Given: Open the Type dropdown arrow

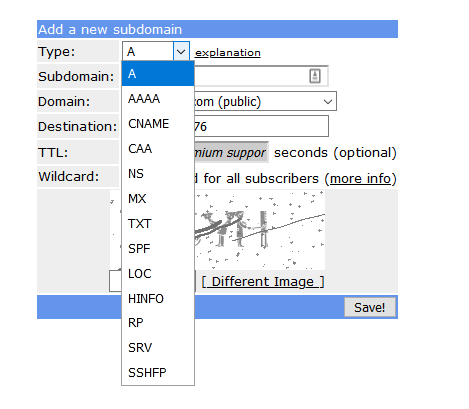Looking at the screenshot, I should tap(181, 52).
